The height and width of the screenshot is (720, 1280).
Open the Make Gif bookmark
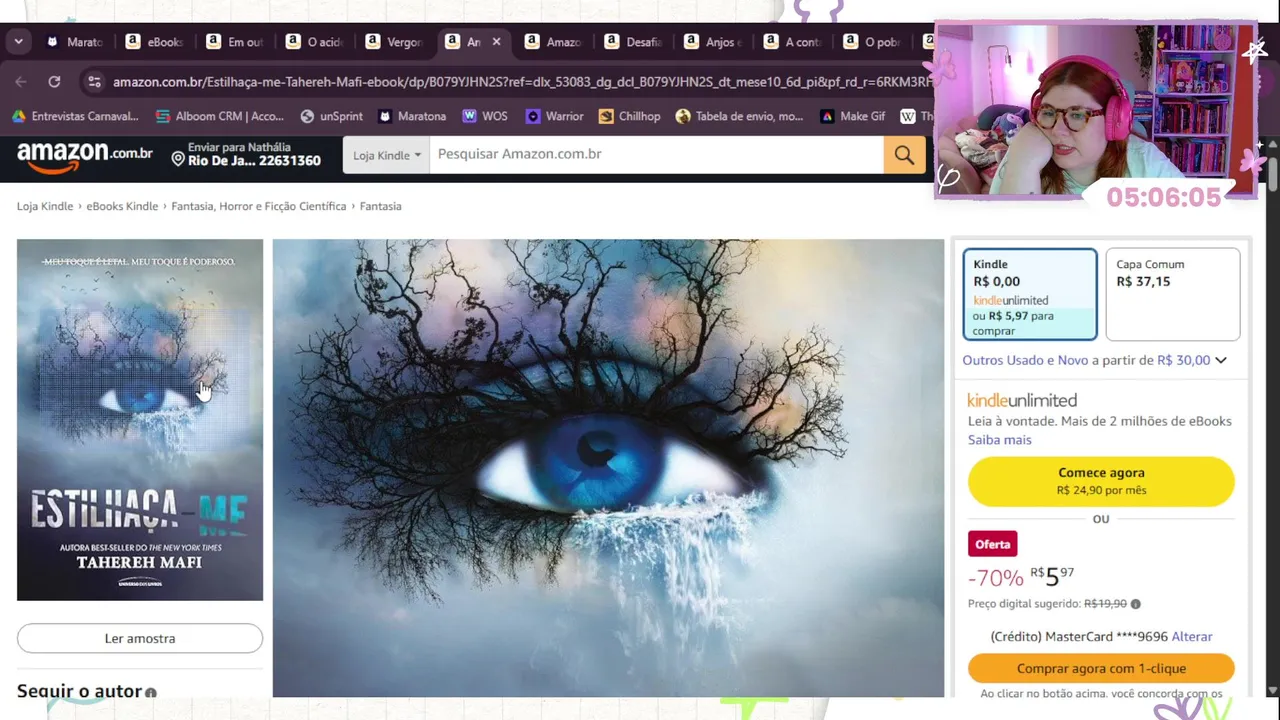click(x=852, y=116)
